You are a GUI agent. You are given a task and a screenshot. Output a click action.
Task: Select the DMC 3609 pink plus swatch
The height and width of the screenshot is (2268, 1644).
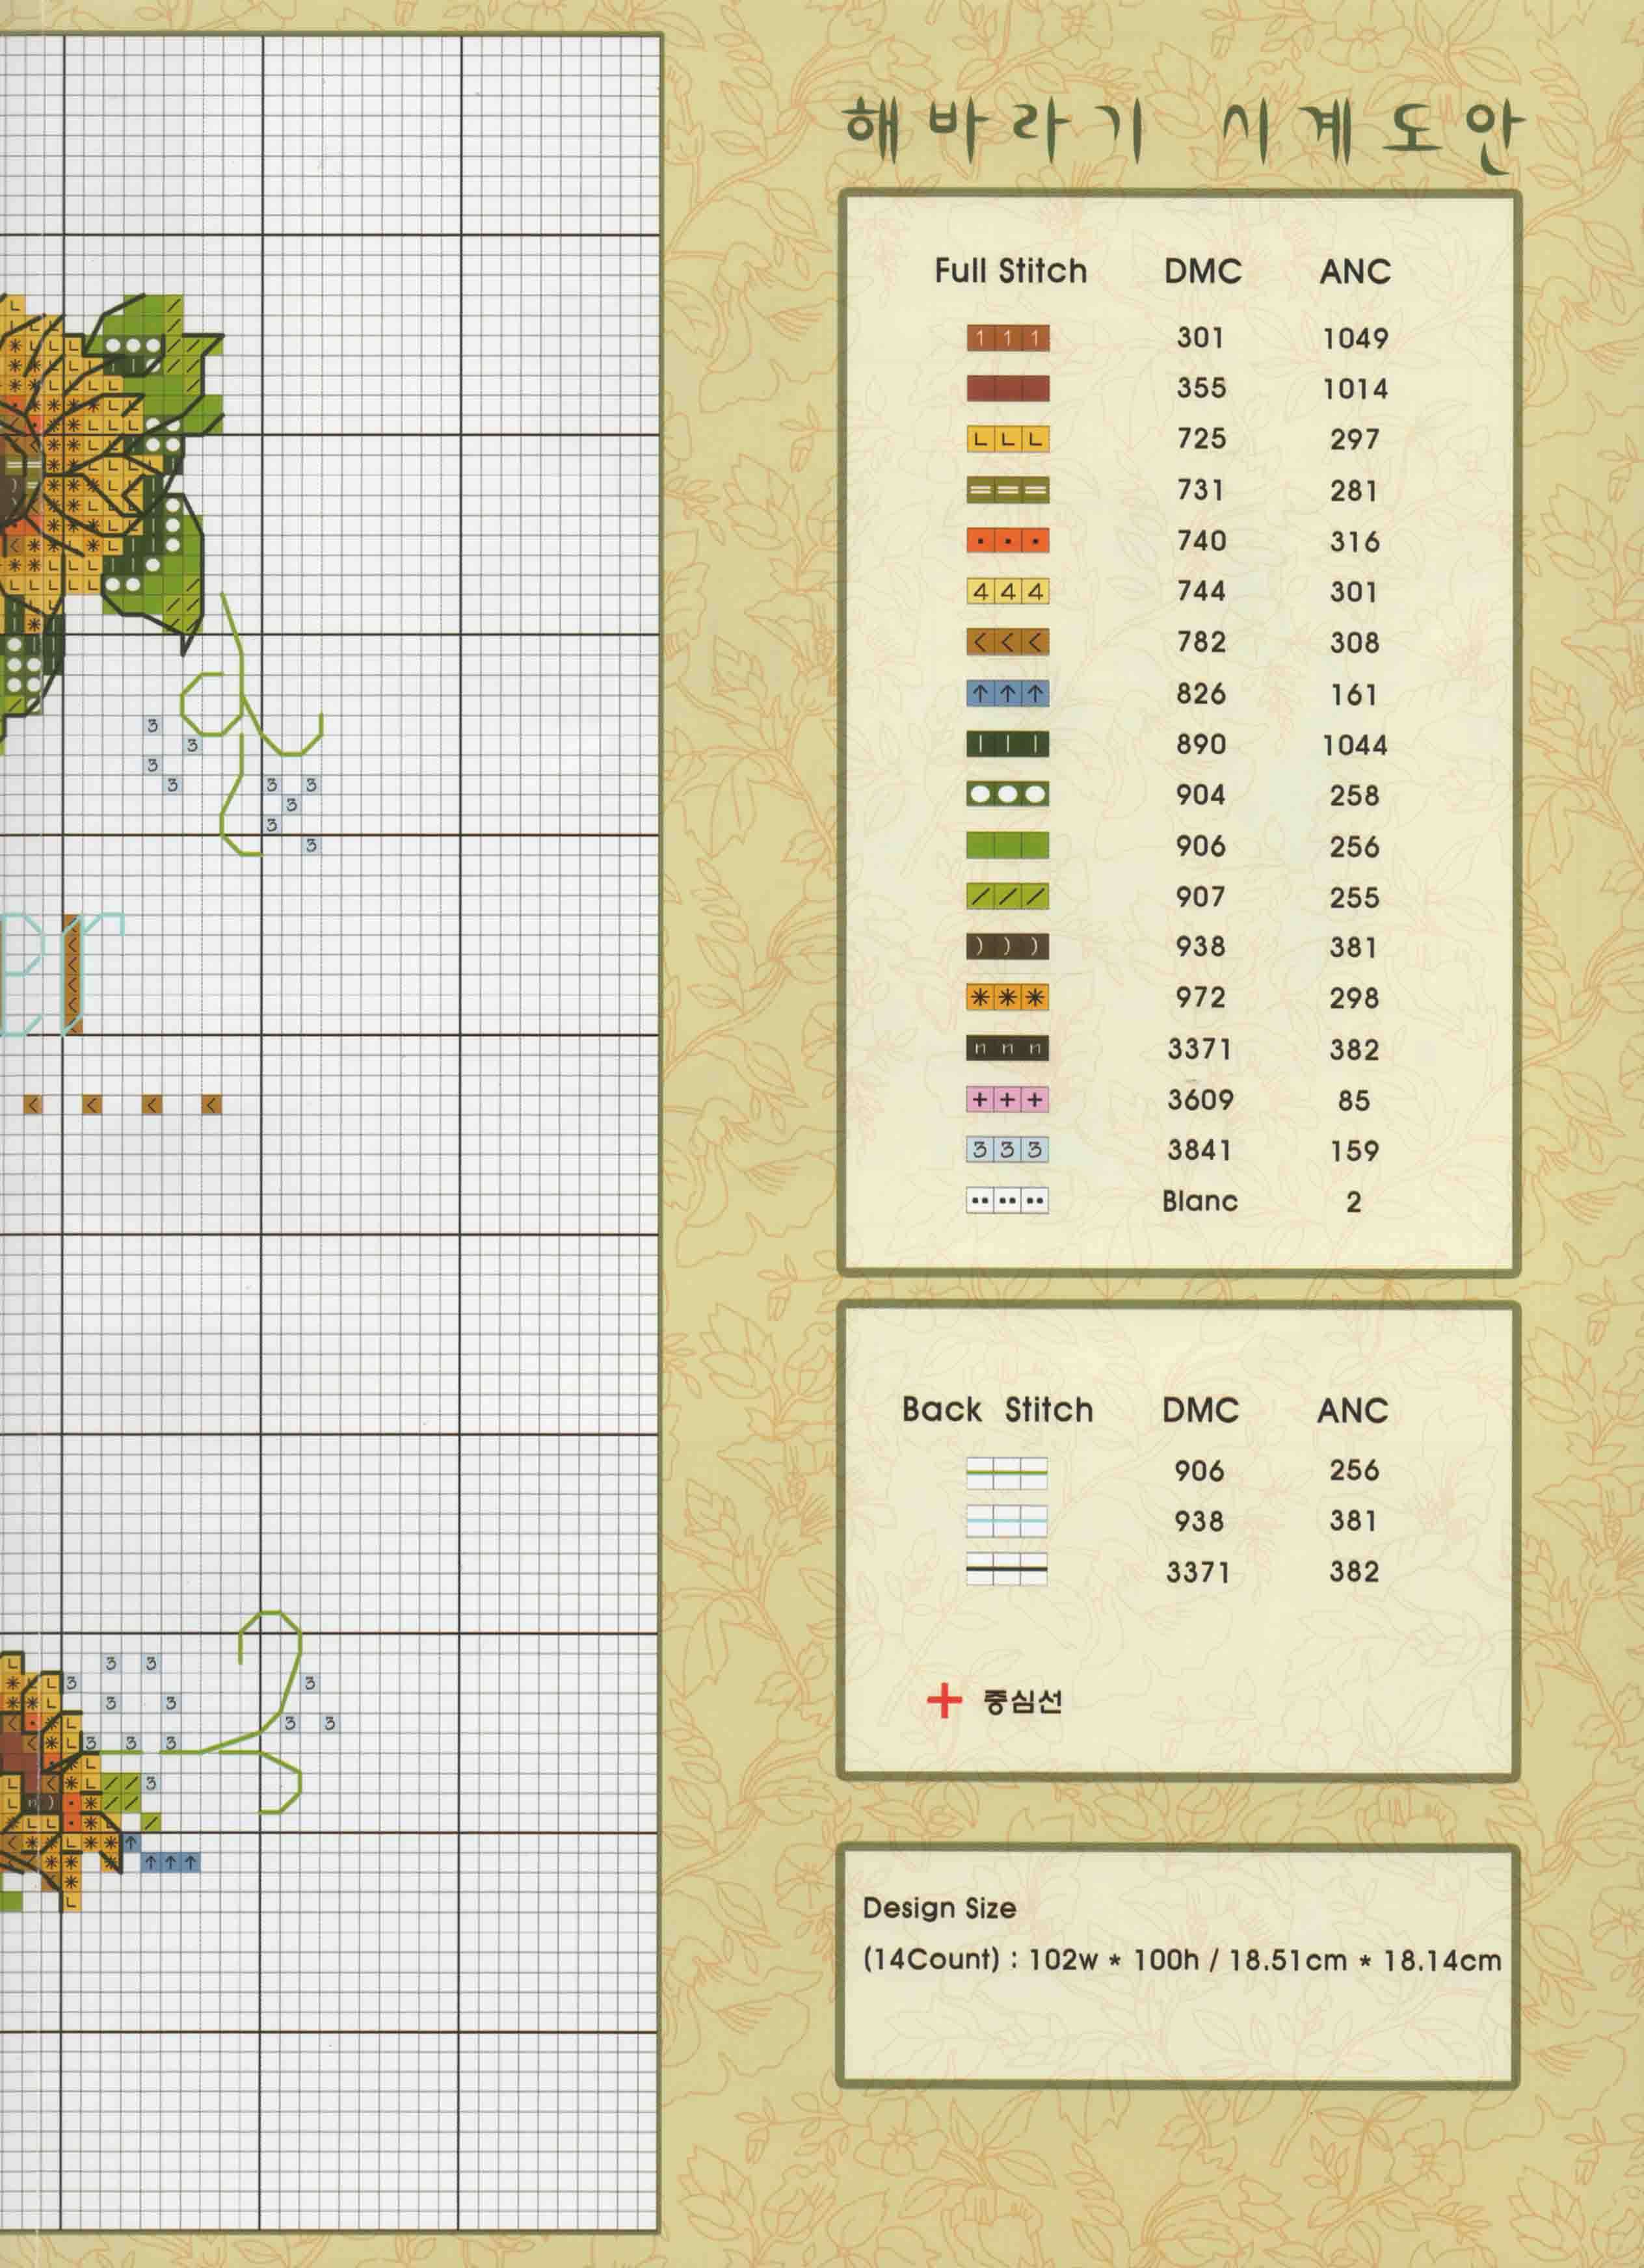1007,1099
